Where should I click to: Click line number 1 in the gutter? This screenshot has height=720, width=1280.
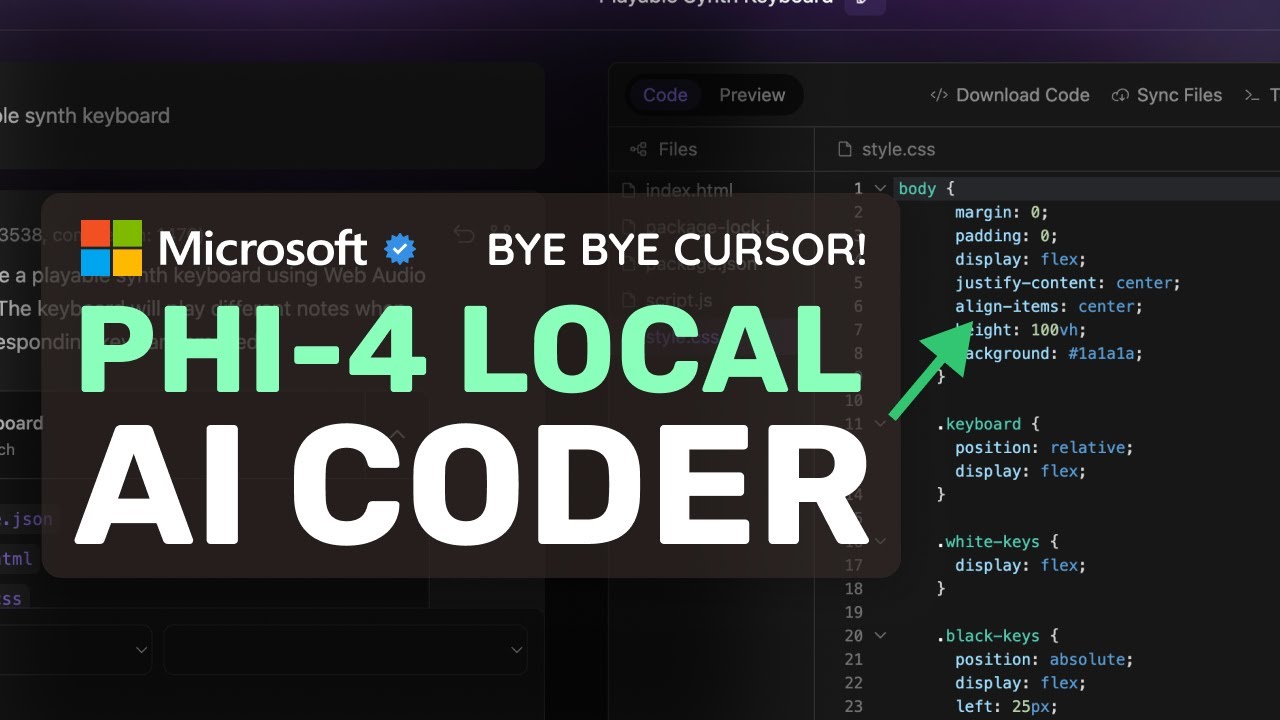[x=857, y=188]
